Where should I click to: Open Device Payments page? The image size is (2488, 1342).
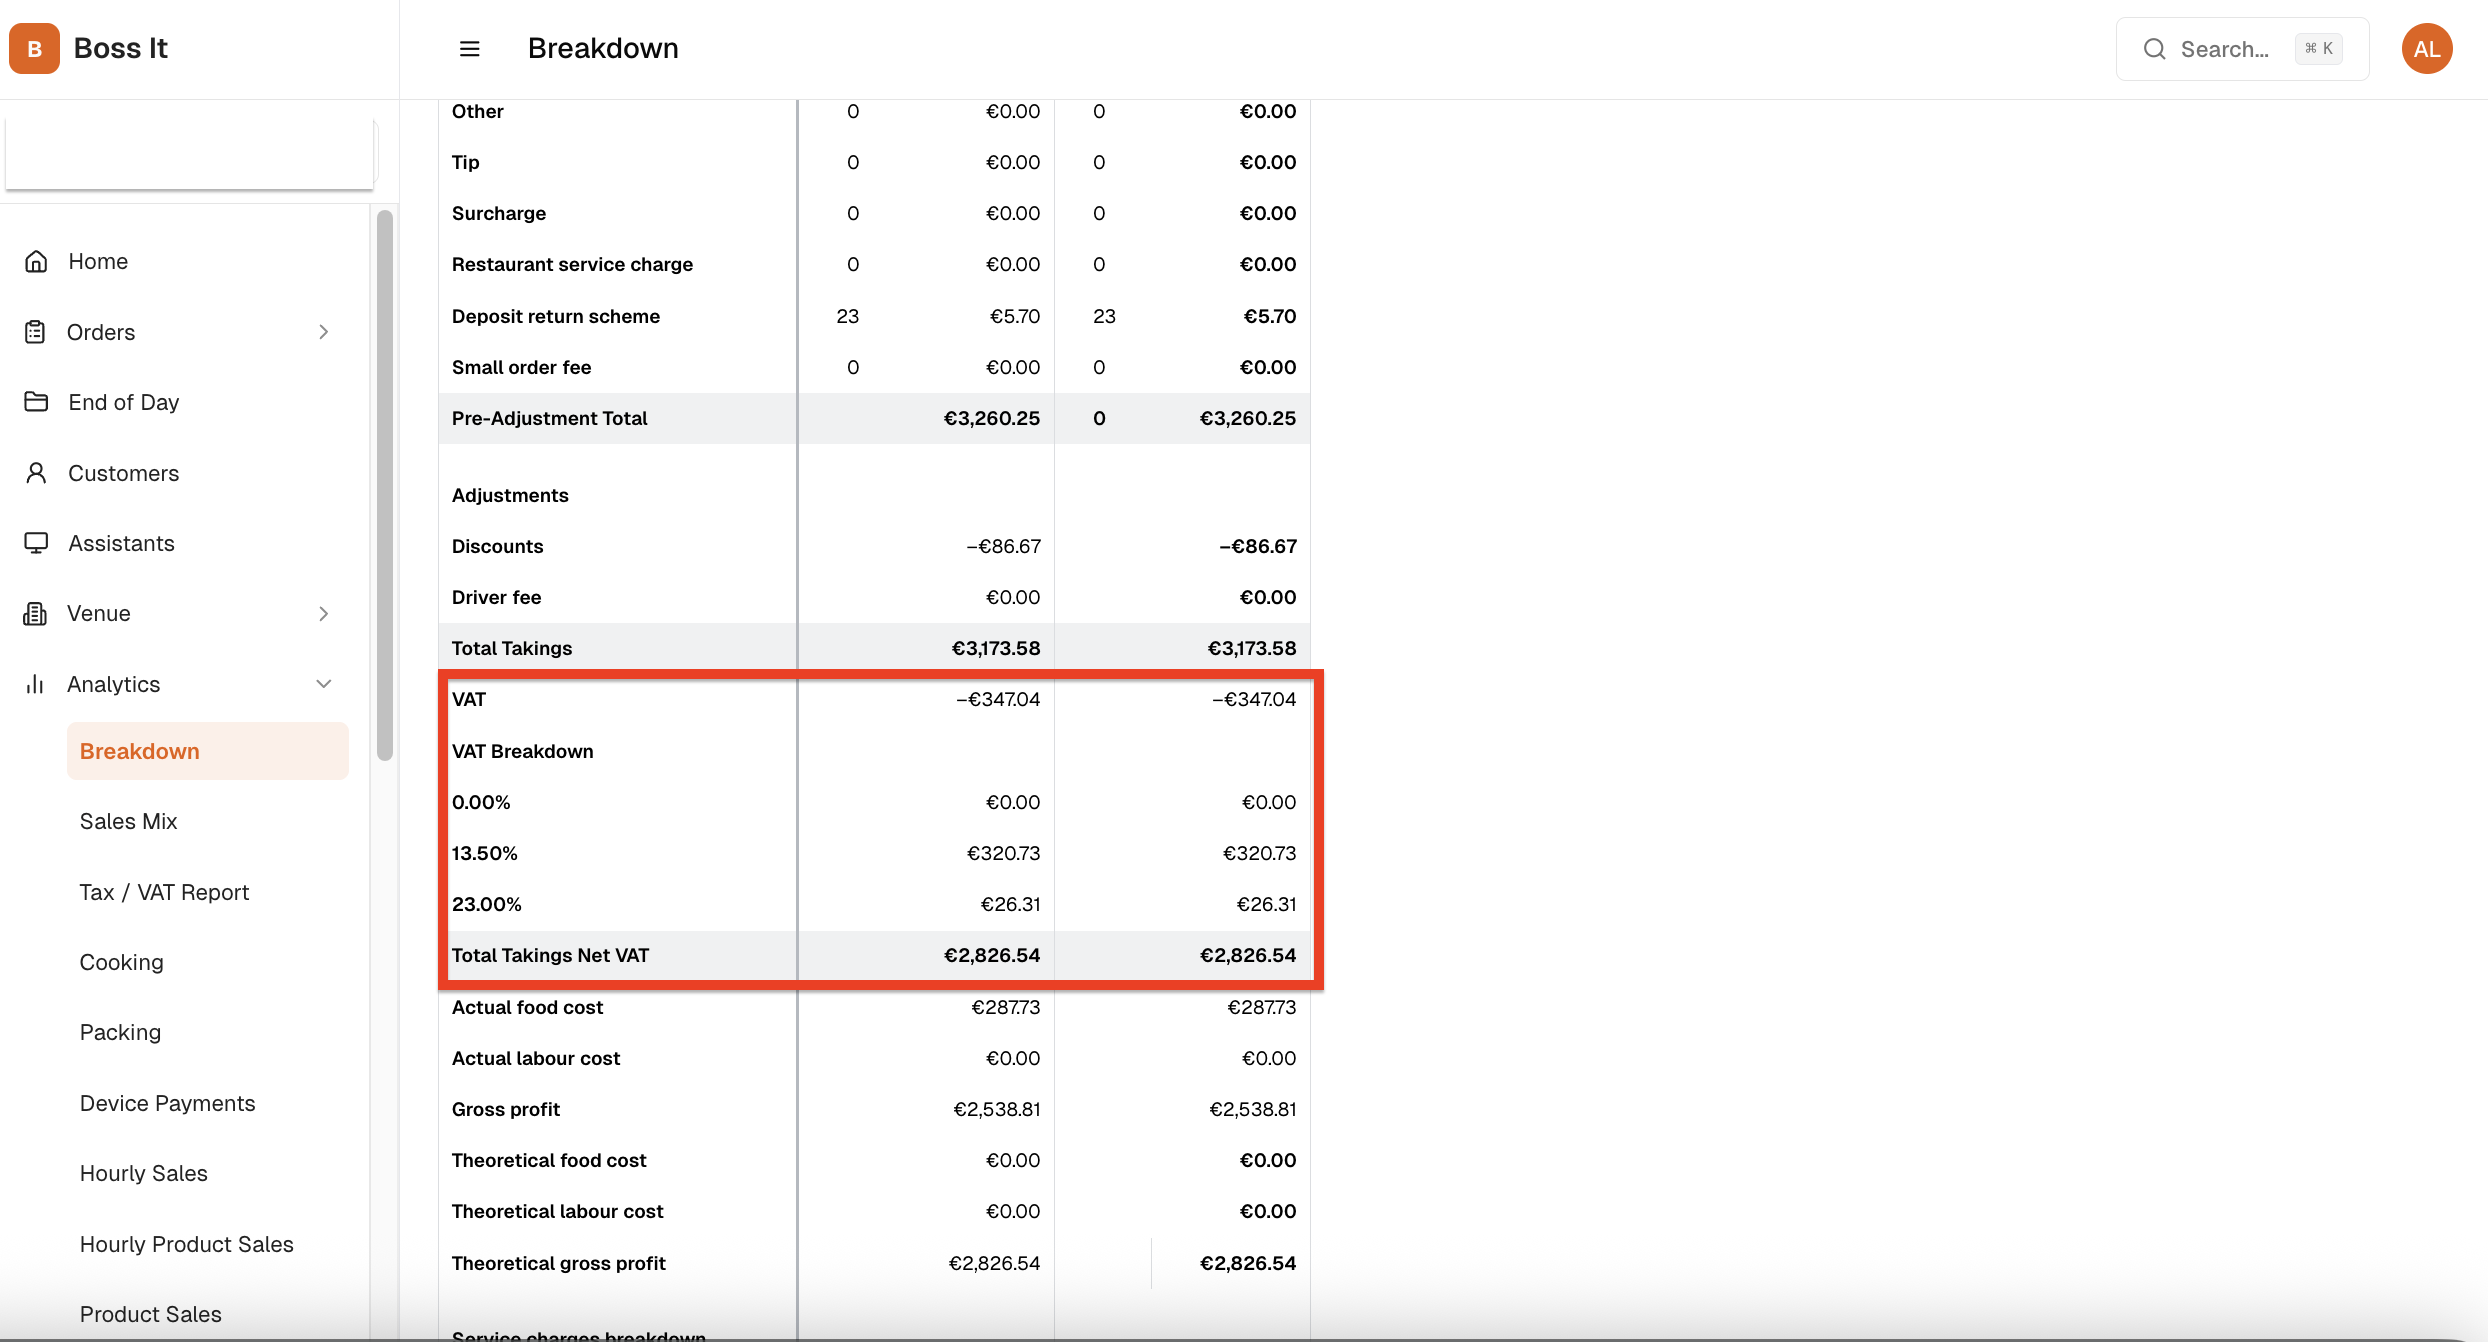167,1103
